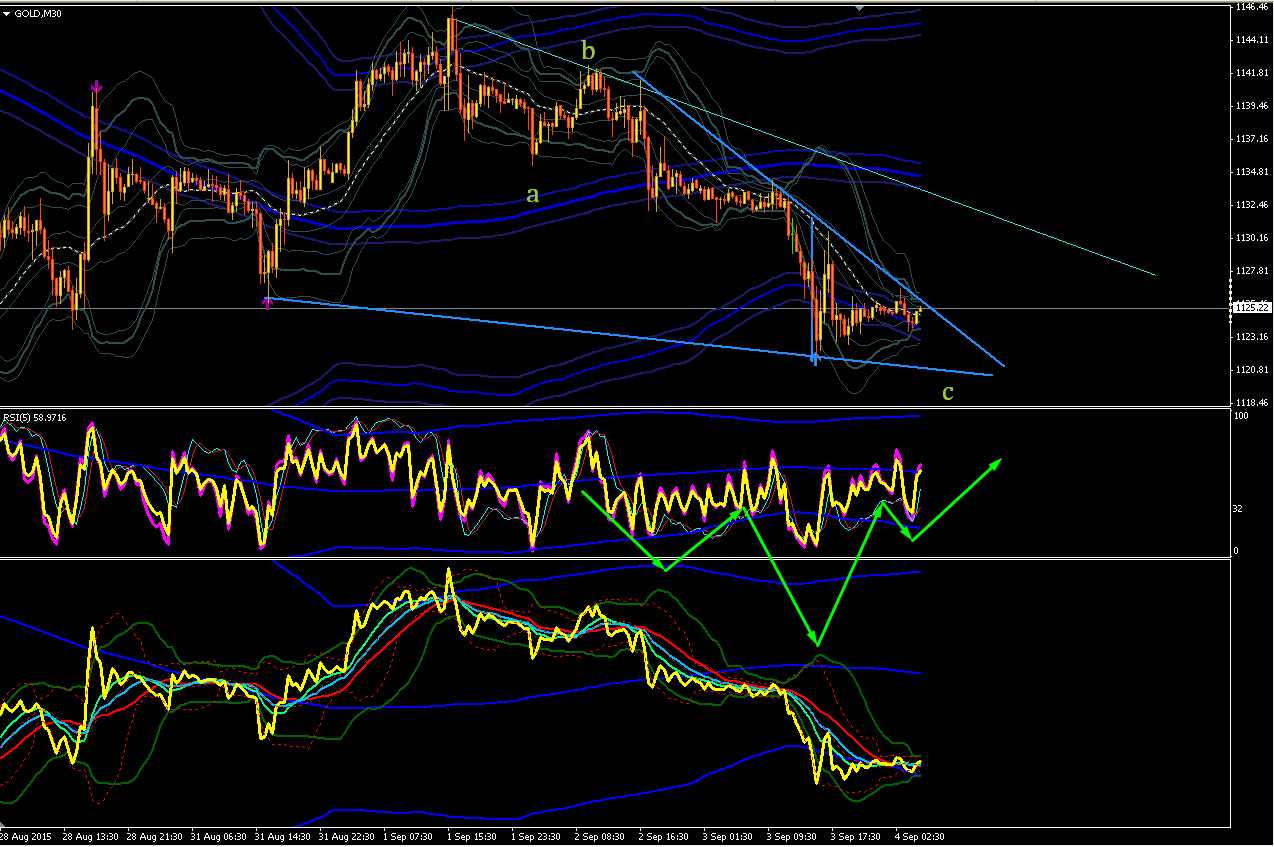1274x847 pixels.
Task: Click the RSI(5) 58.9716 indicator label
Action: [34, 417]
